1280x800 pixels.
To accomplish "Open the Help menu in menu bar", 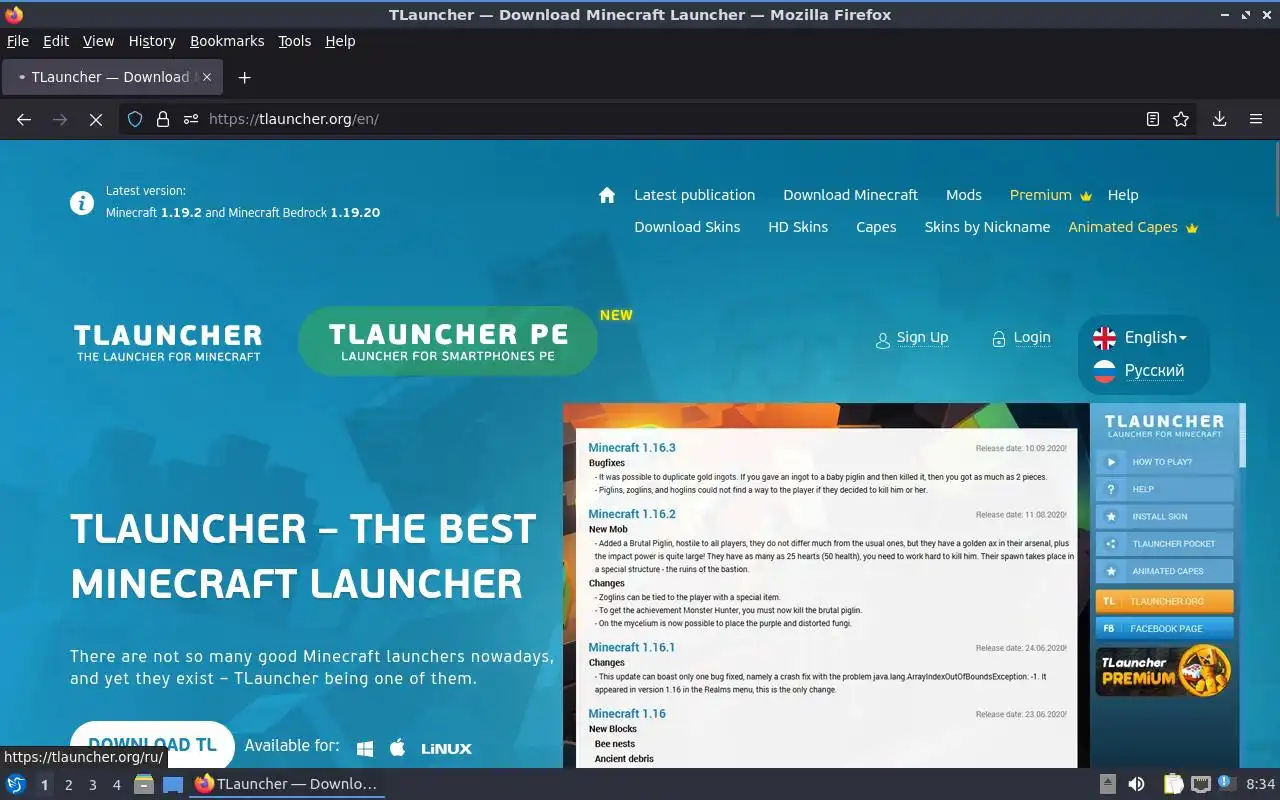I will pyautogui.click(x=340, y=41).
